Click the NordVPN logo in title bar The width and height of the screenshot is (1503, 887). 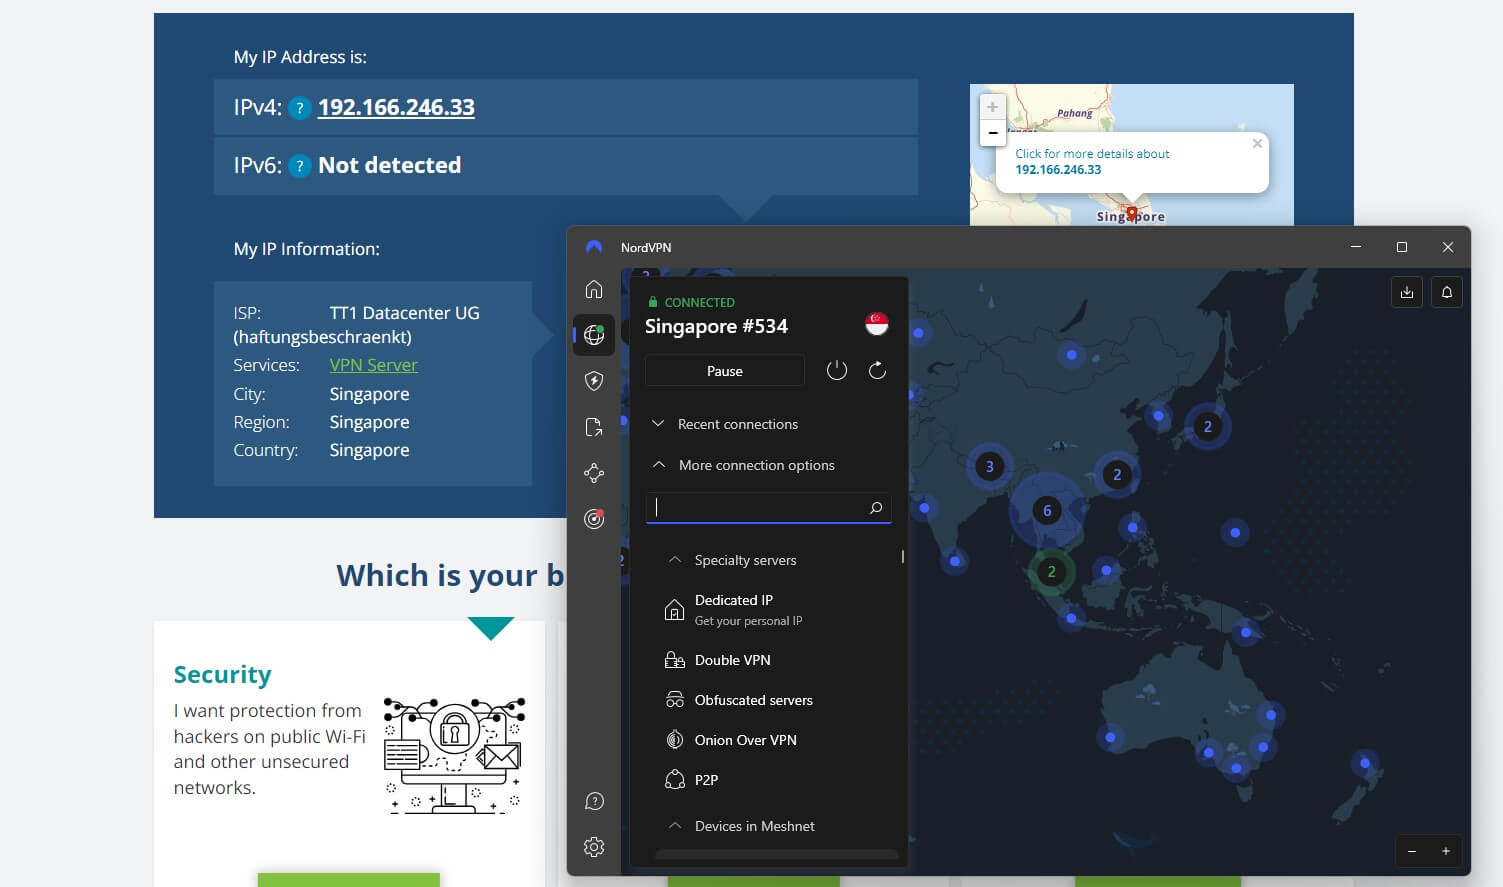pyautogui.click(x=594, y=247)
